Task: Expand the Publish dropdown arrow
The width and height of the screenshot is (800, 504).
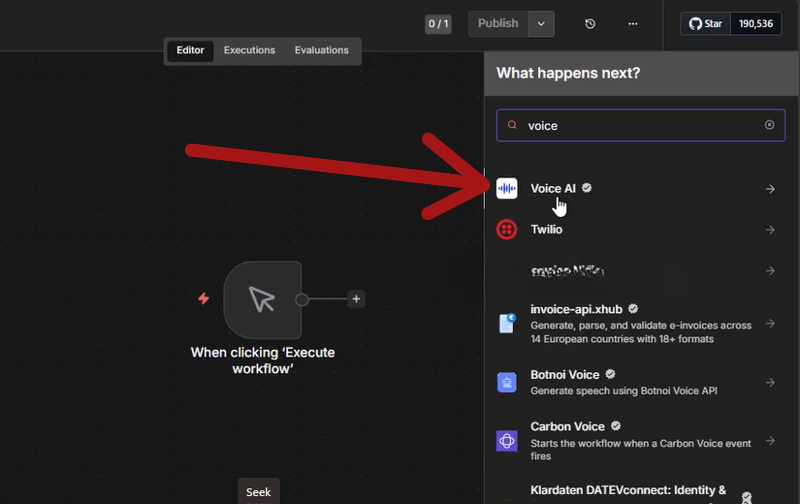Action: tap(541, 23)
